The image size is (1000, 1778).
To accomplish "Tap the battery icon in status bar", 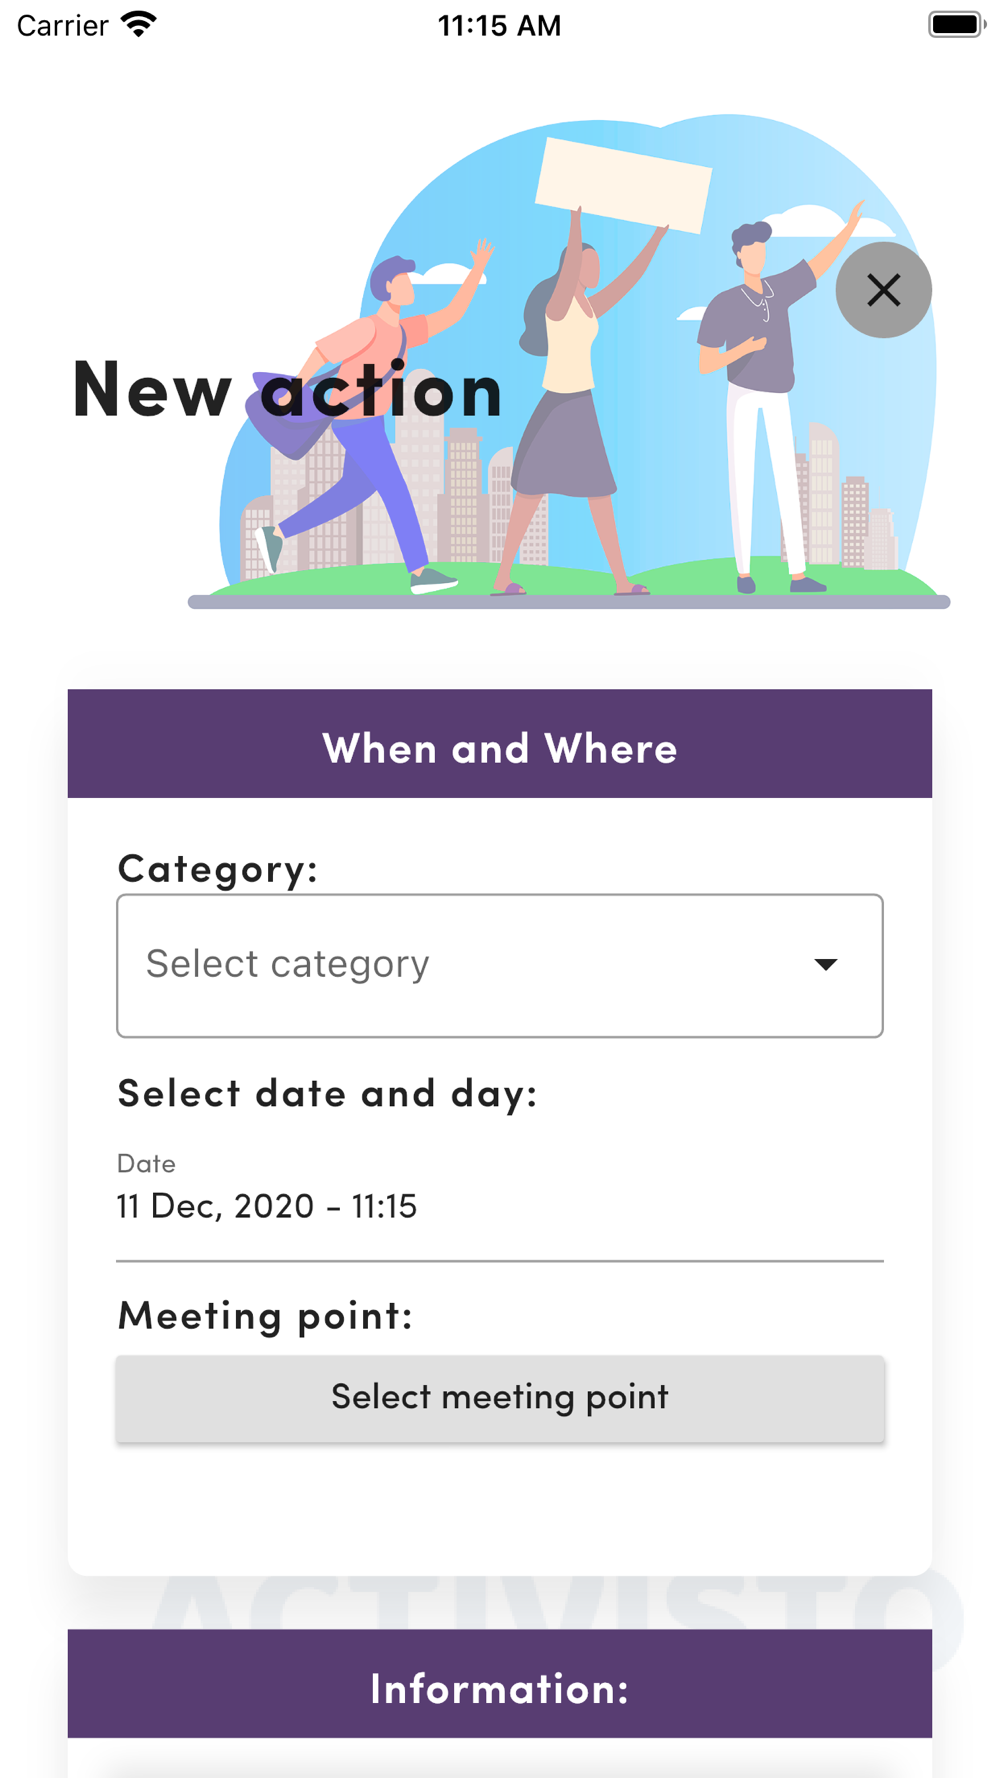I will (956, 24).
